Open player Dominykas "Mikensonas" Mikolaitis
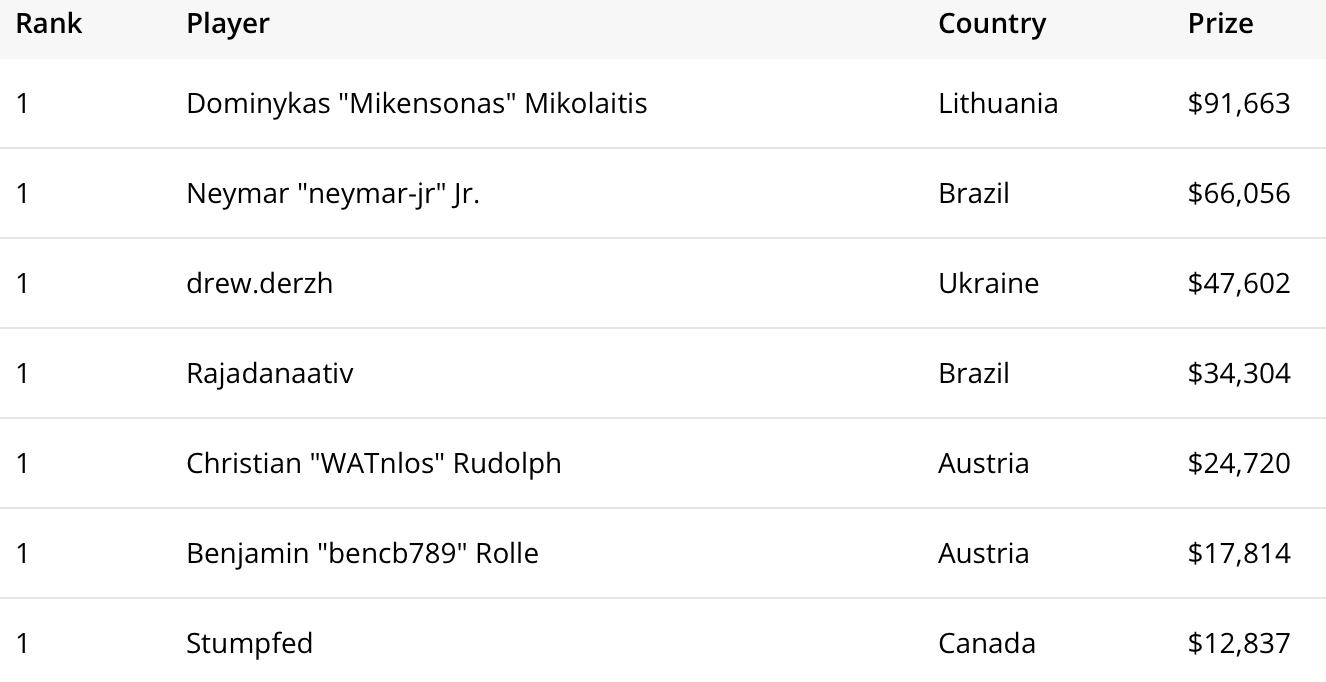Screen dimensions: 1326x682 coord(416,103)
